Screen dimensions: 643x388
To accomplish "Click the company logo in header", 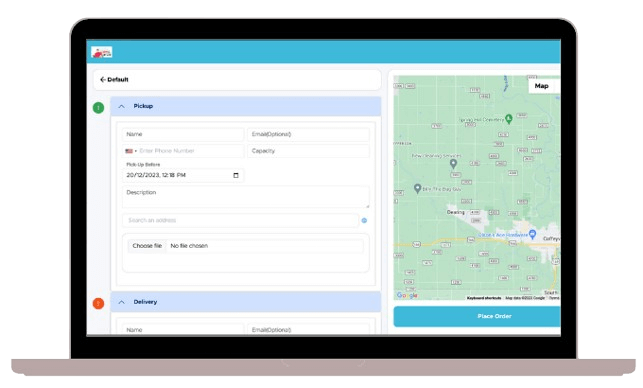I will click(102, 52).
